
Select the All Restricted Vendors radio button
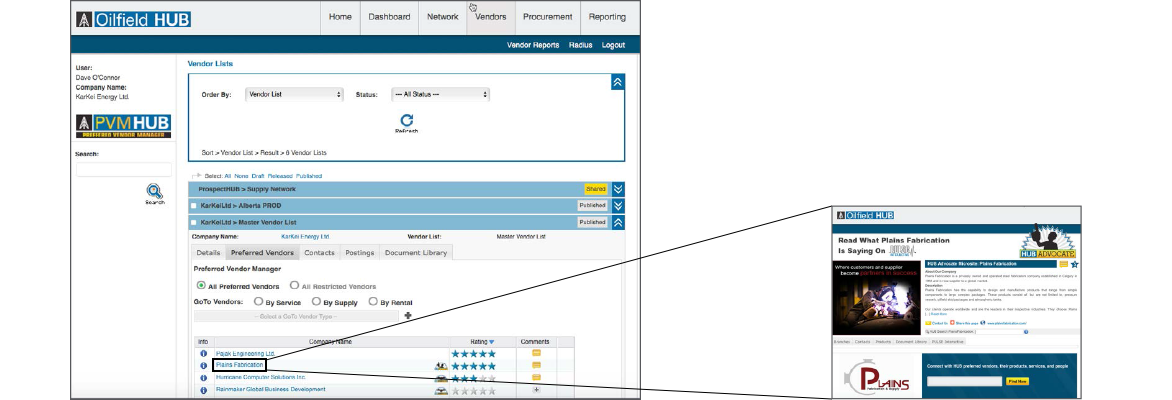point(294,286)
